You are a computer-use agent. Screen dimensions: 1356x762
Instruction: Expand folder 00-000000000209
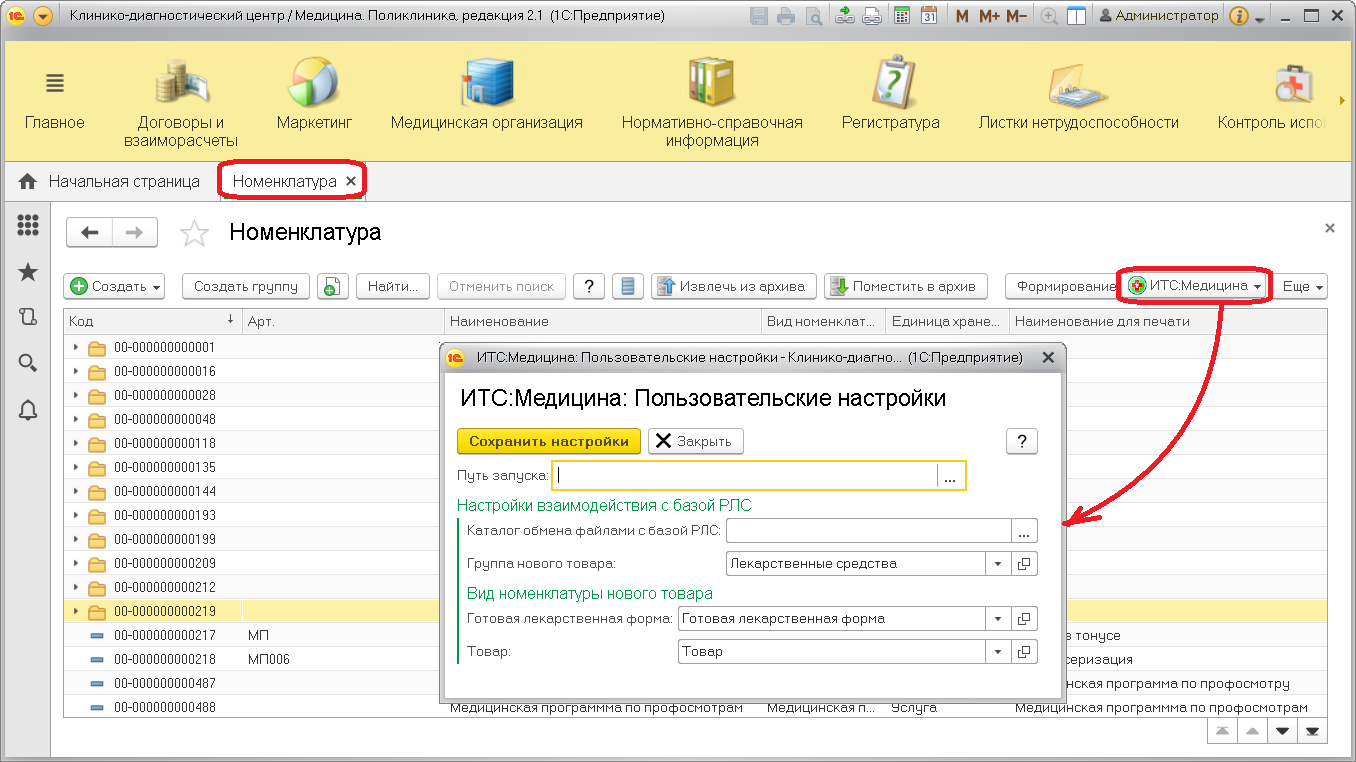coord(76,563)
